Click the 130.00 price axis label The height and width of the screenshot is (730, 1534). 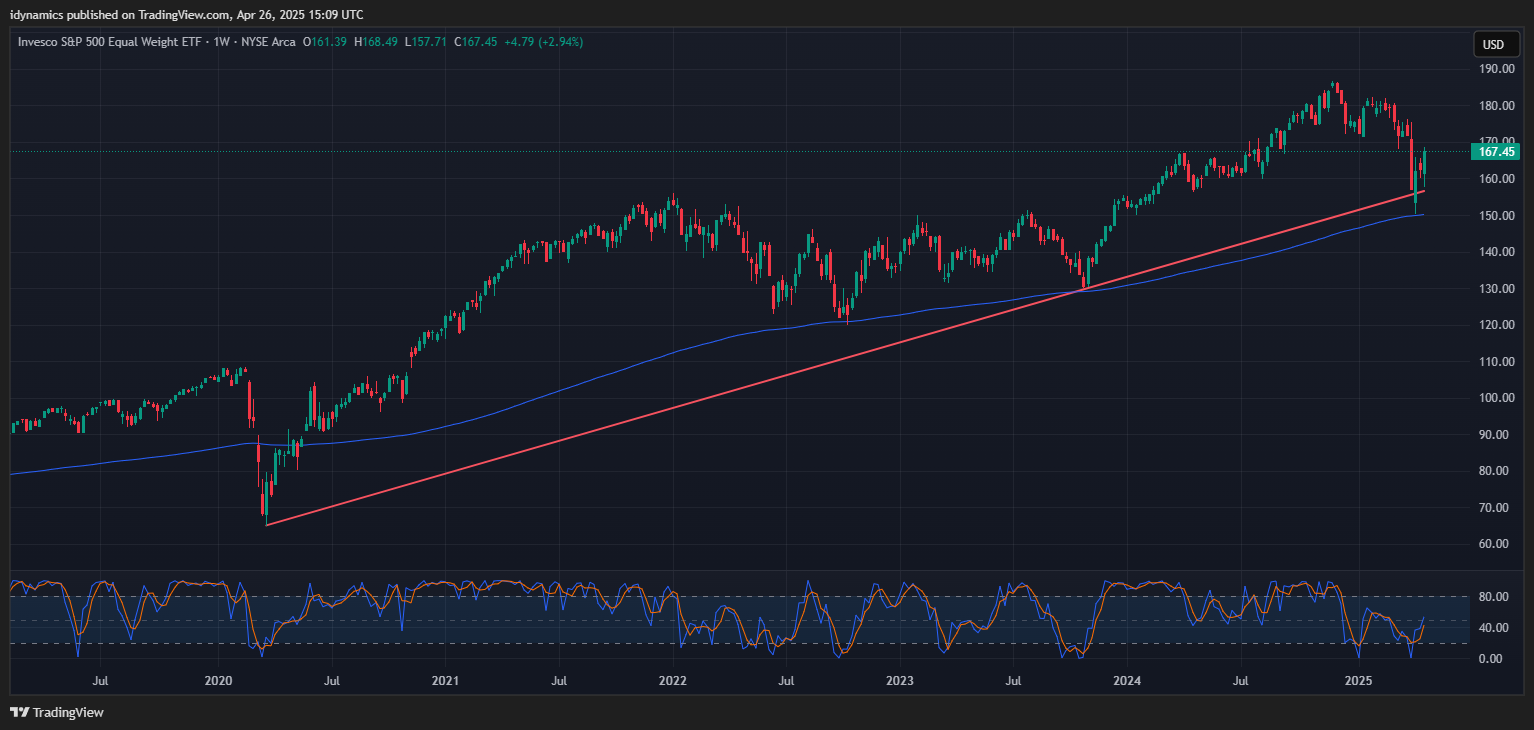pyautogui.click(x=1496, y=288)
